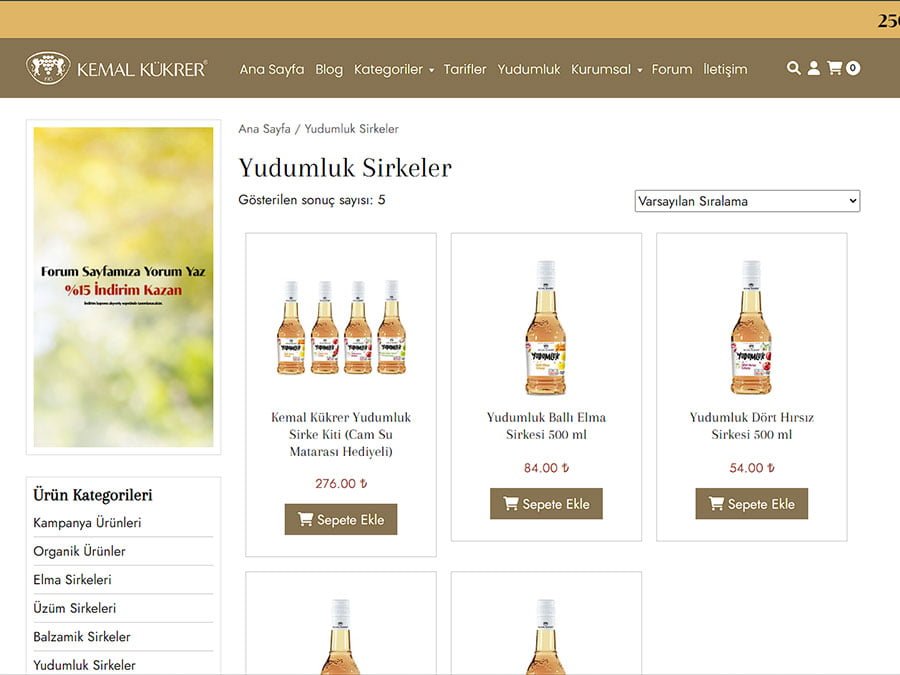The height and width of the screenshot is (675, 900).
Task: Open the user account icon
Action: 814,68
